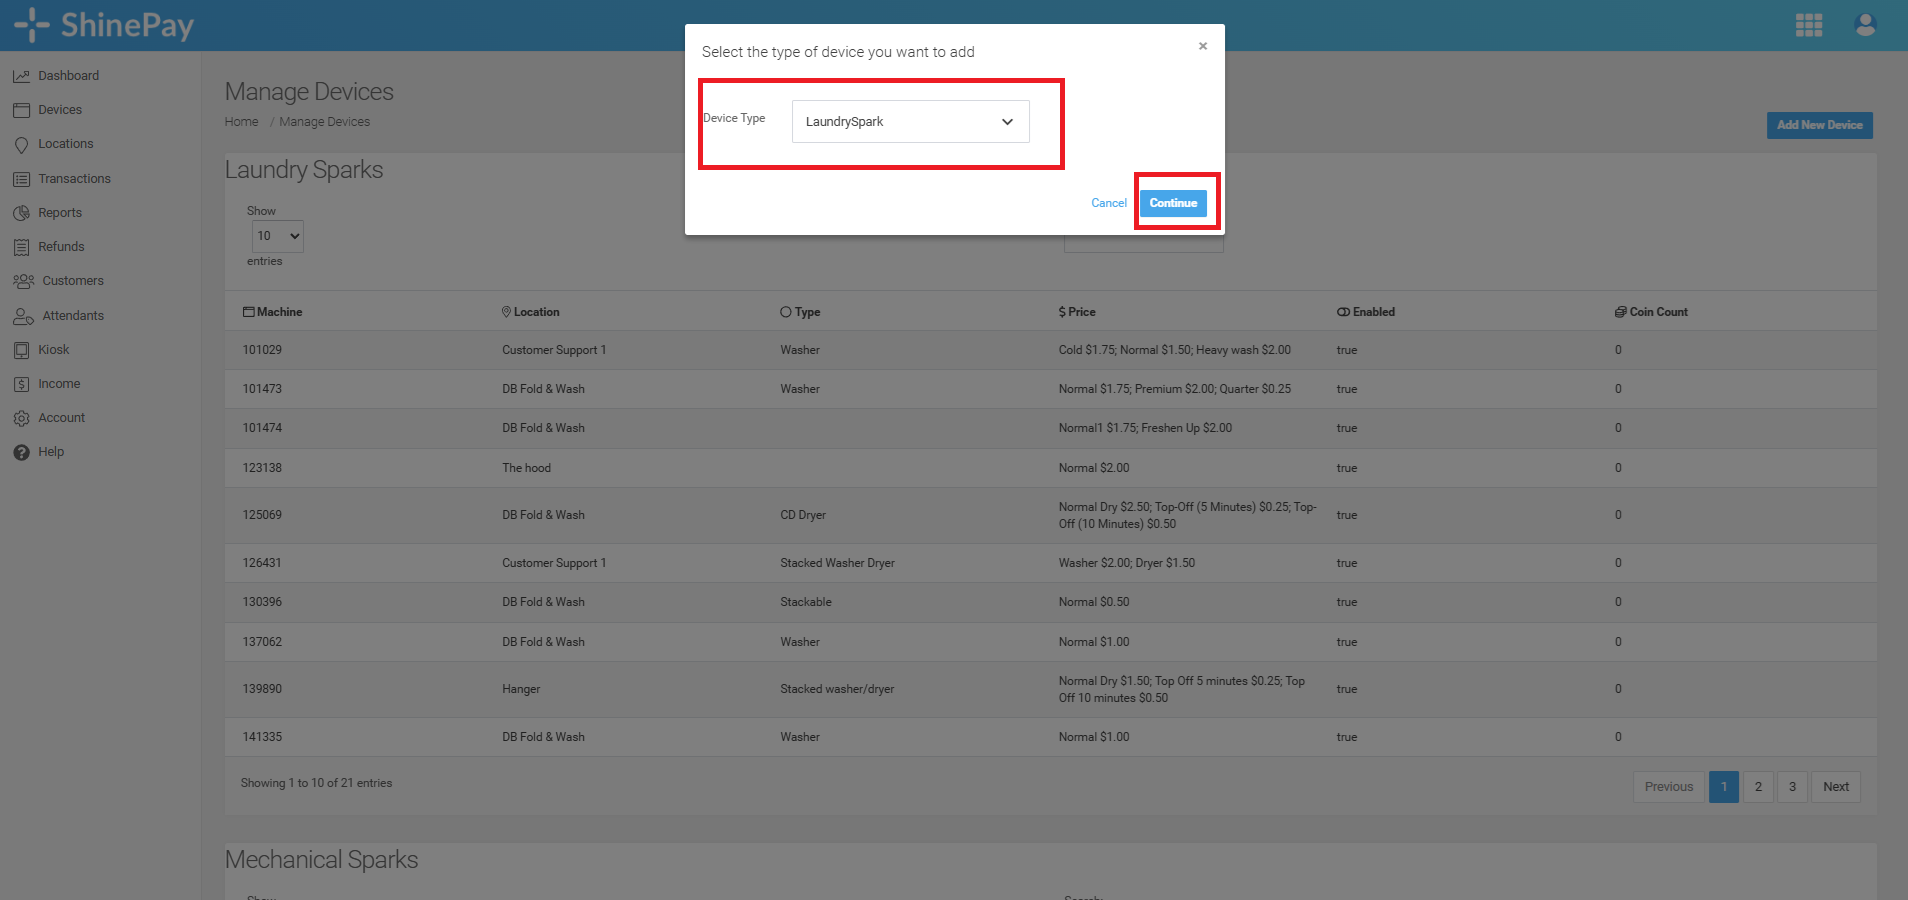Open the Customers menu item

pos(73,281)
